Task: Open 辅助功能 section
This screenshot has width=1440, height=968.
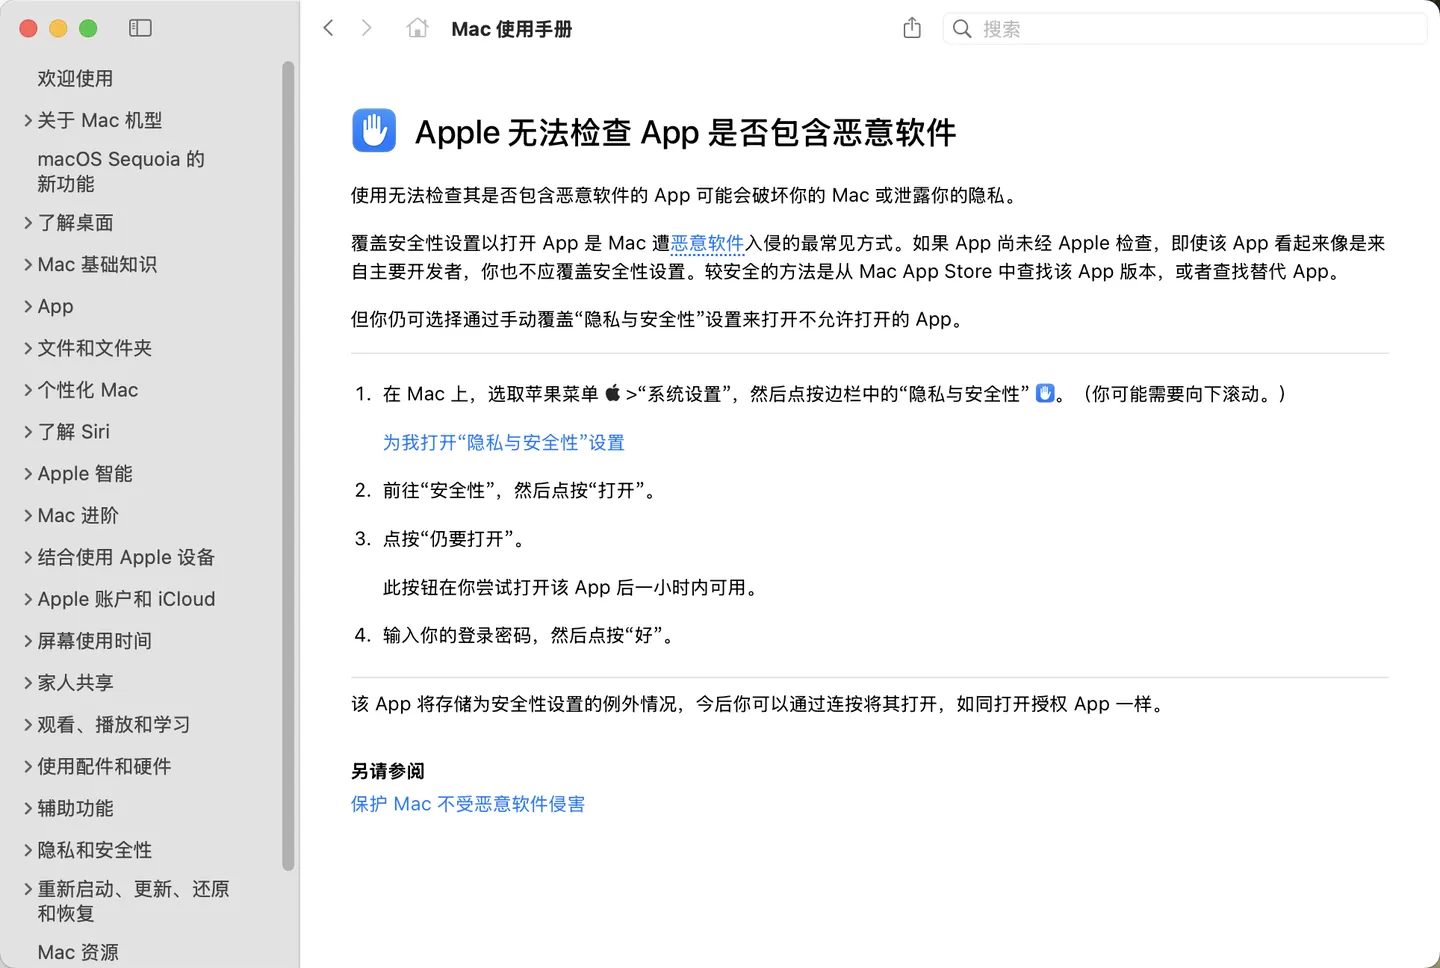Action: tap(75, 809)
